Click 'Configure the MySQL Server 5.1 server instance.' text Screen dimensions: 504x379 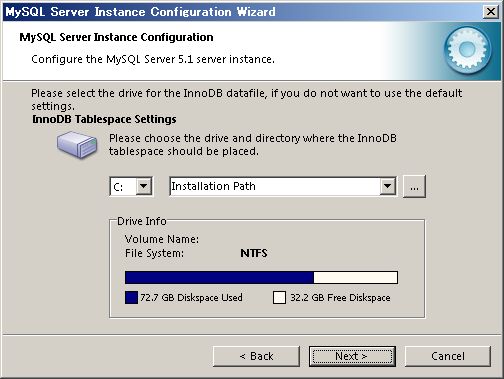[x=153, y=59]
